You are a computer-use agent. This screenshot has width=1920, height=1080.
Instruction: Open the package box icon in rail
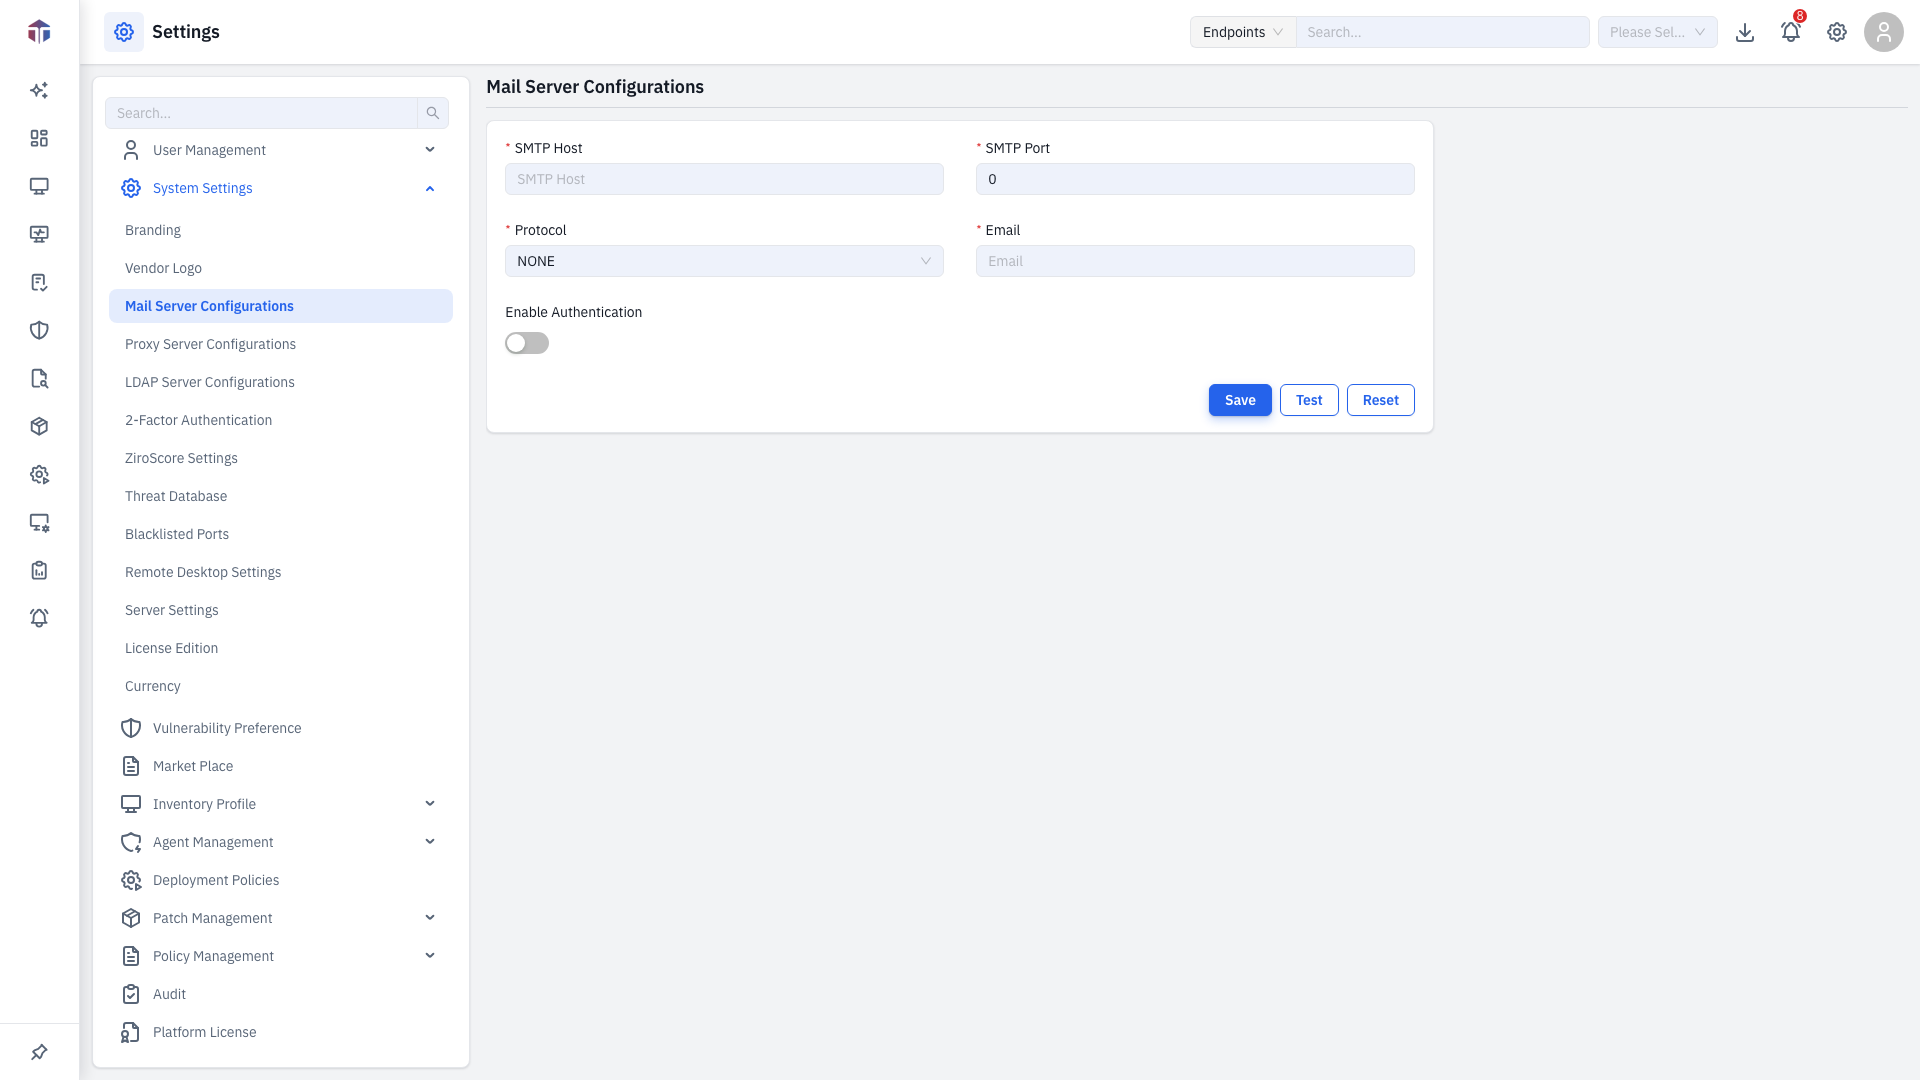(x=39, y=426)
